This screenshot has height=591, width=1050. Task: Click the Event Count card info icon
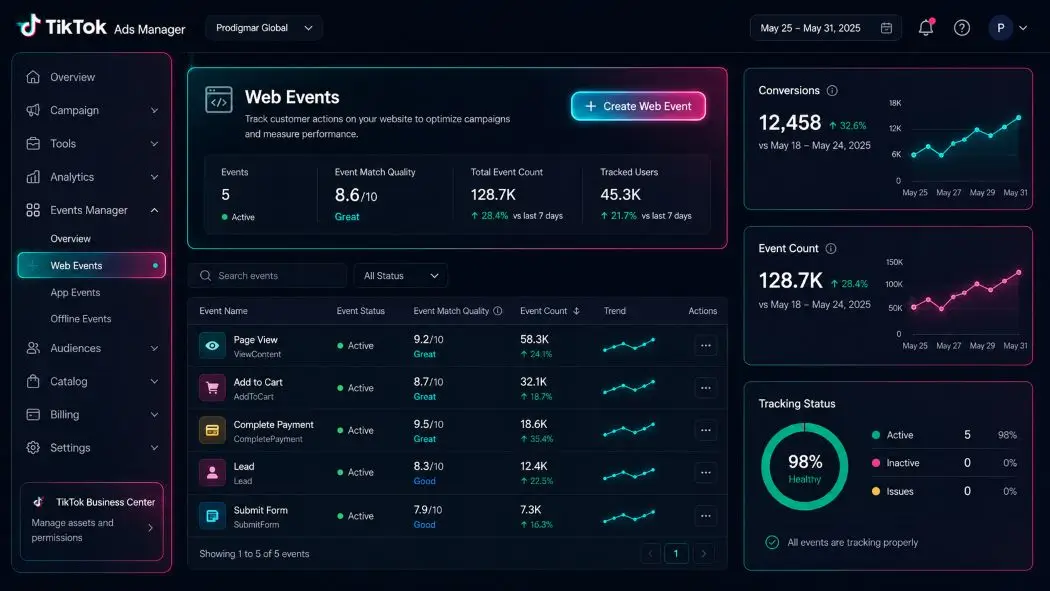[x=831, y=248]
